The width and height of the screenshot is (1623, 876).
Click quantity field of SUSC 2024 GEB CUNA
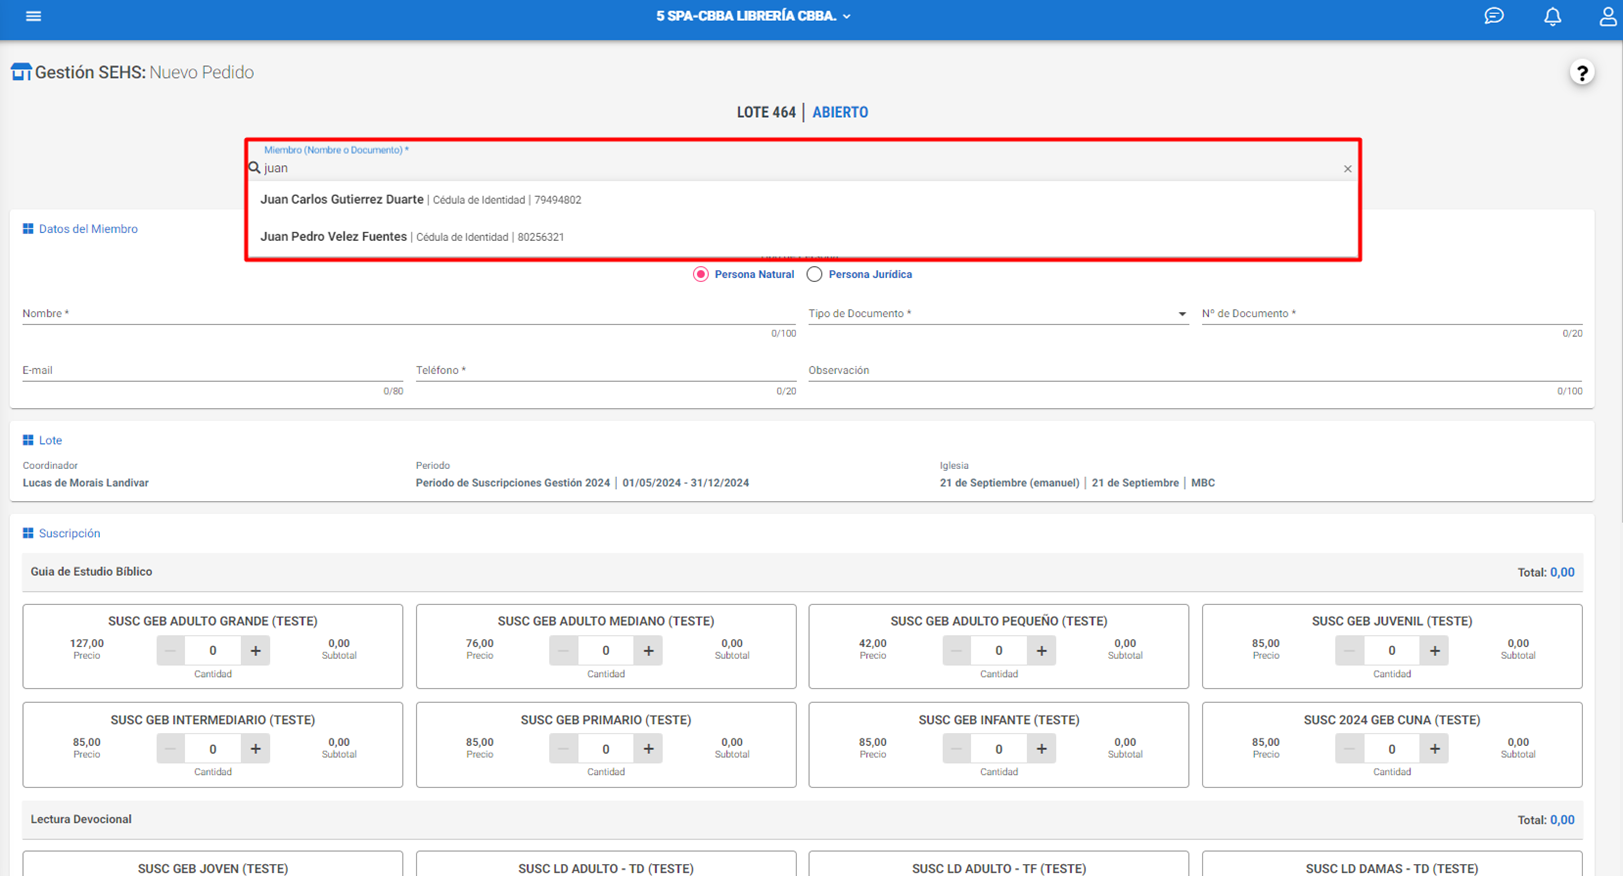[1392, 749]
